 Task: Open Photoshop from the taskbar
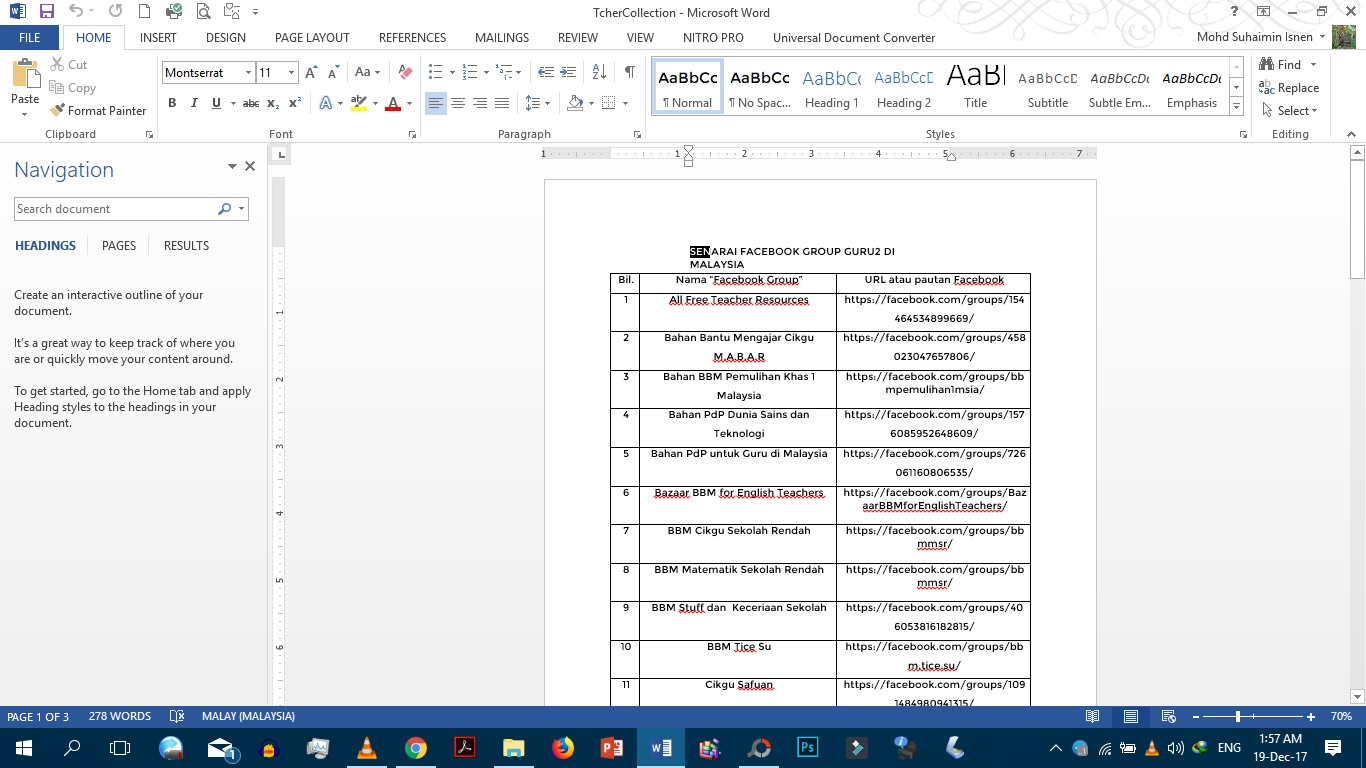(807, 748)
